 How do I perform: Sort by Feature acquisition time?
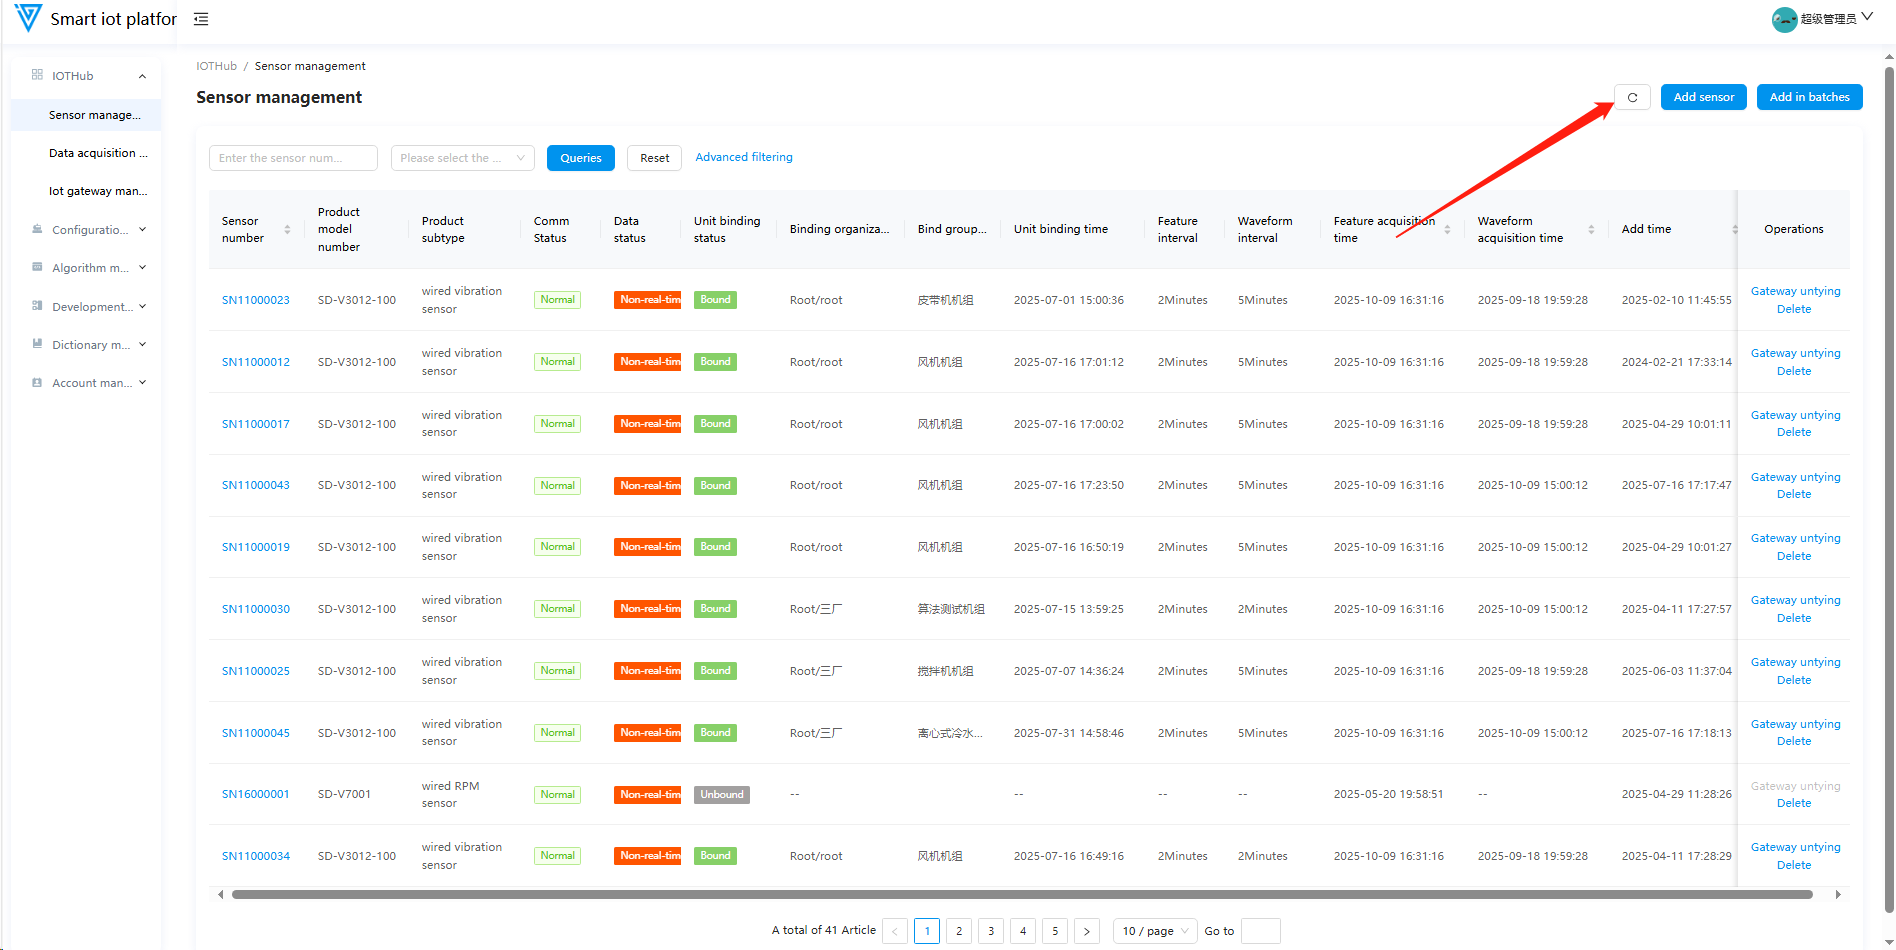pos(1447,230)
